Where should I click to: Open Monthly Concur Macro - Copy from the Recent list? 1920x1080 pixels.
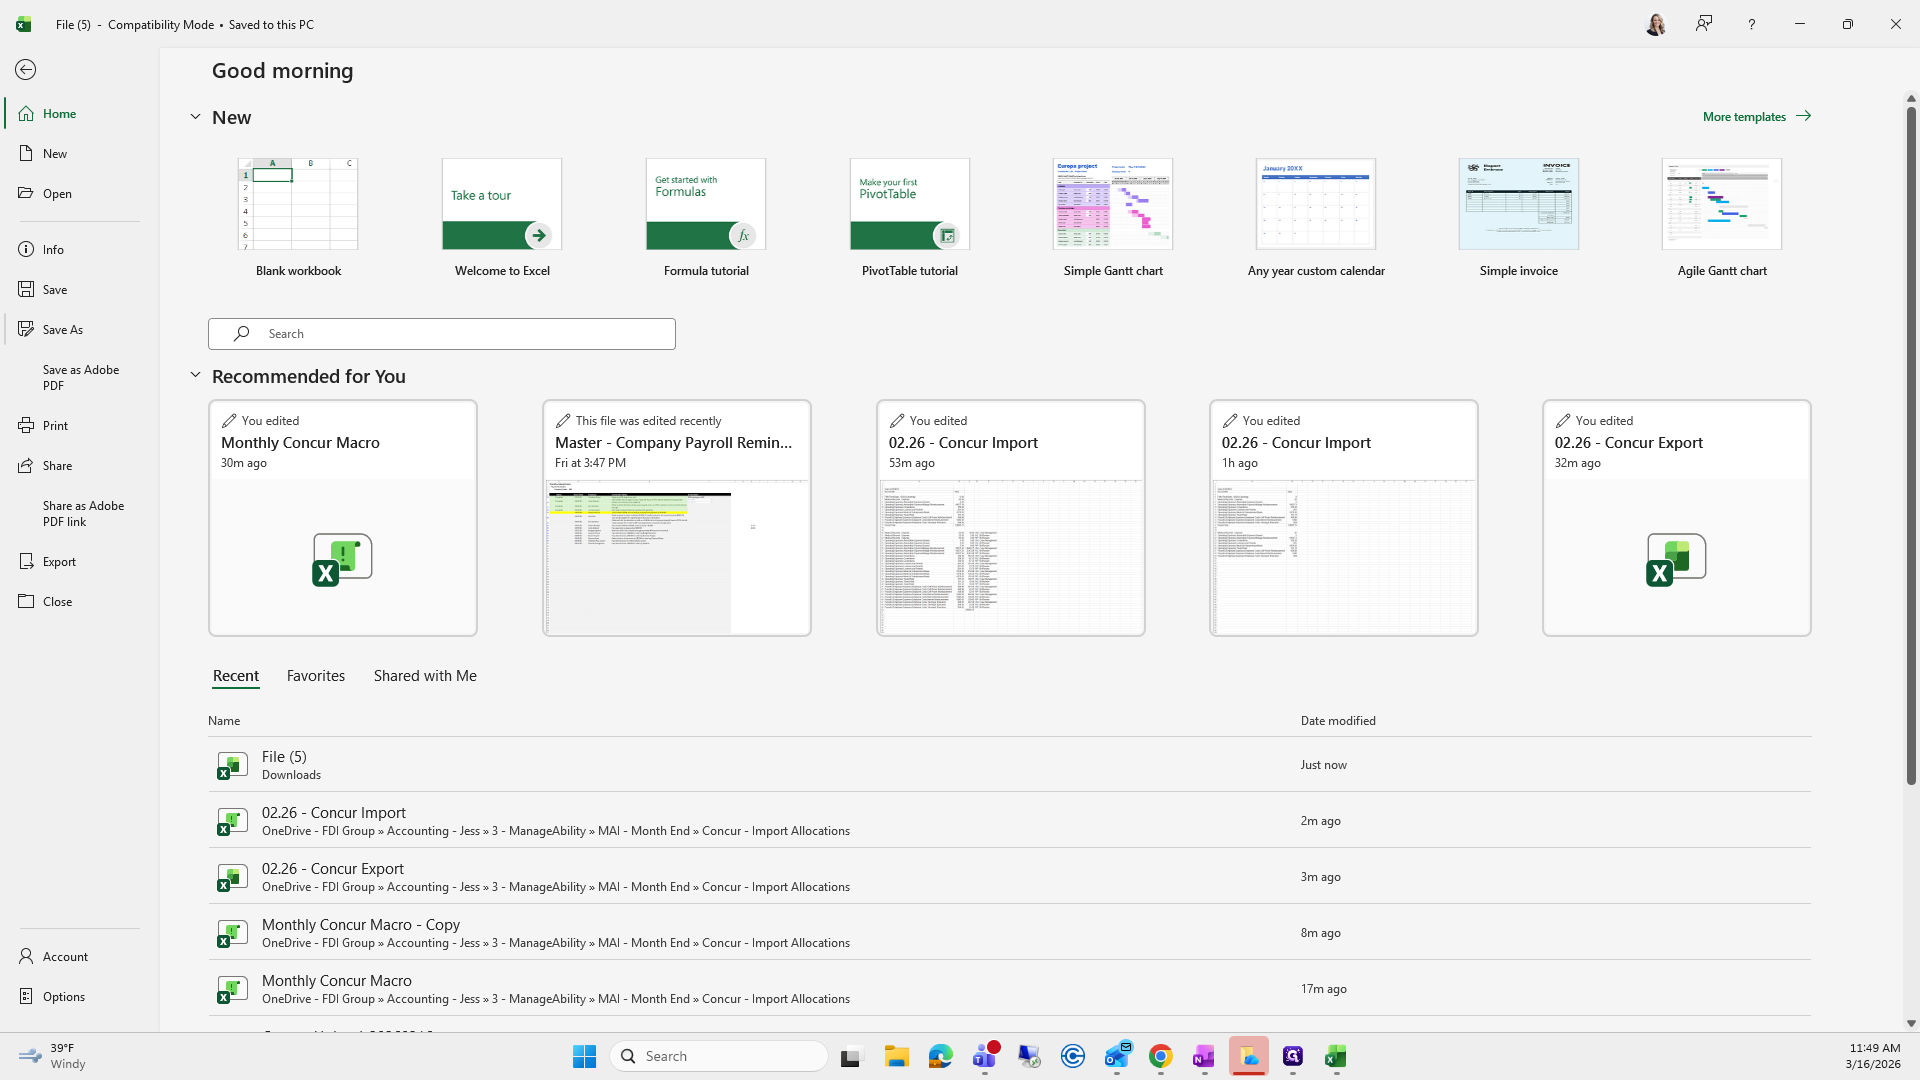(x=361, y=925)
